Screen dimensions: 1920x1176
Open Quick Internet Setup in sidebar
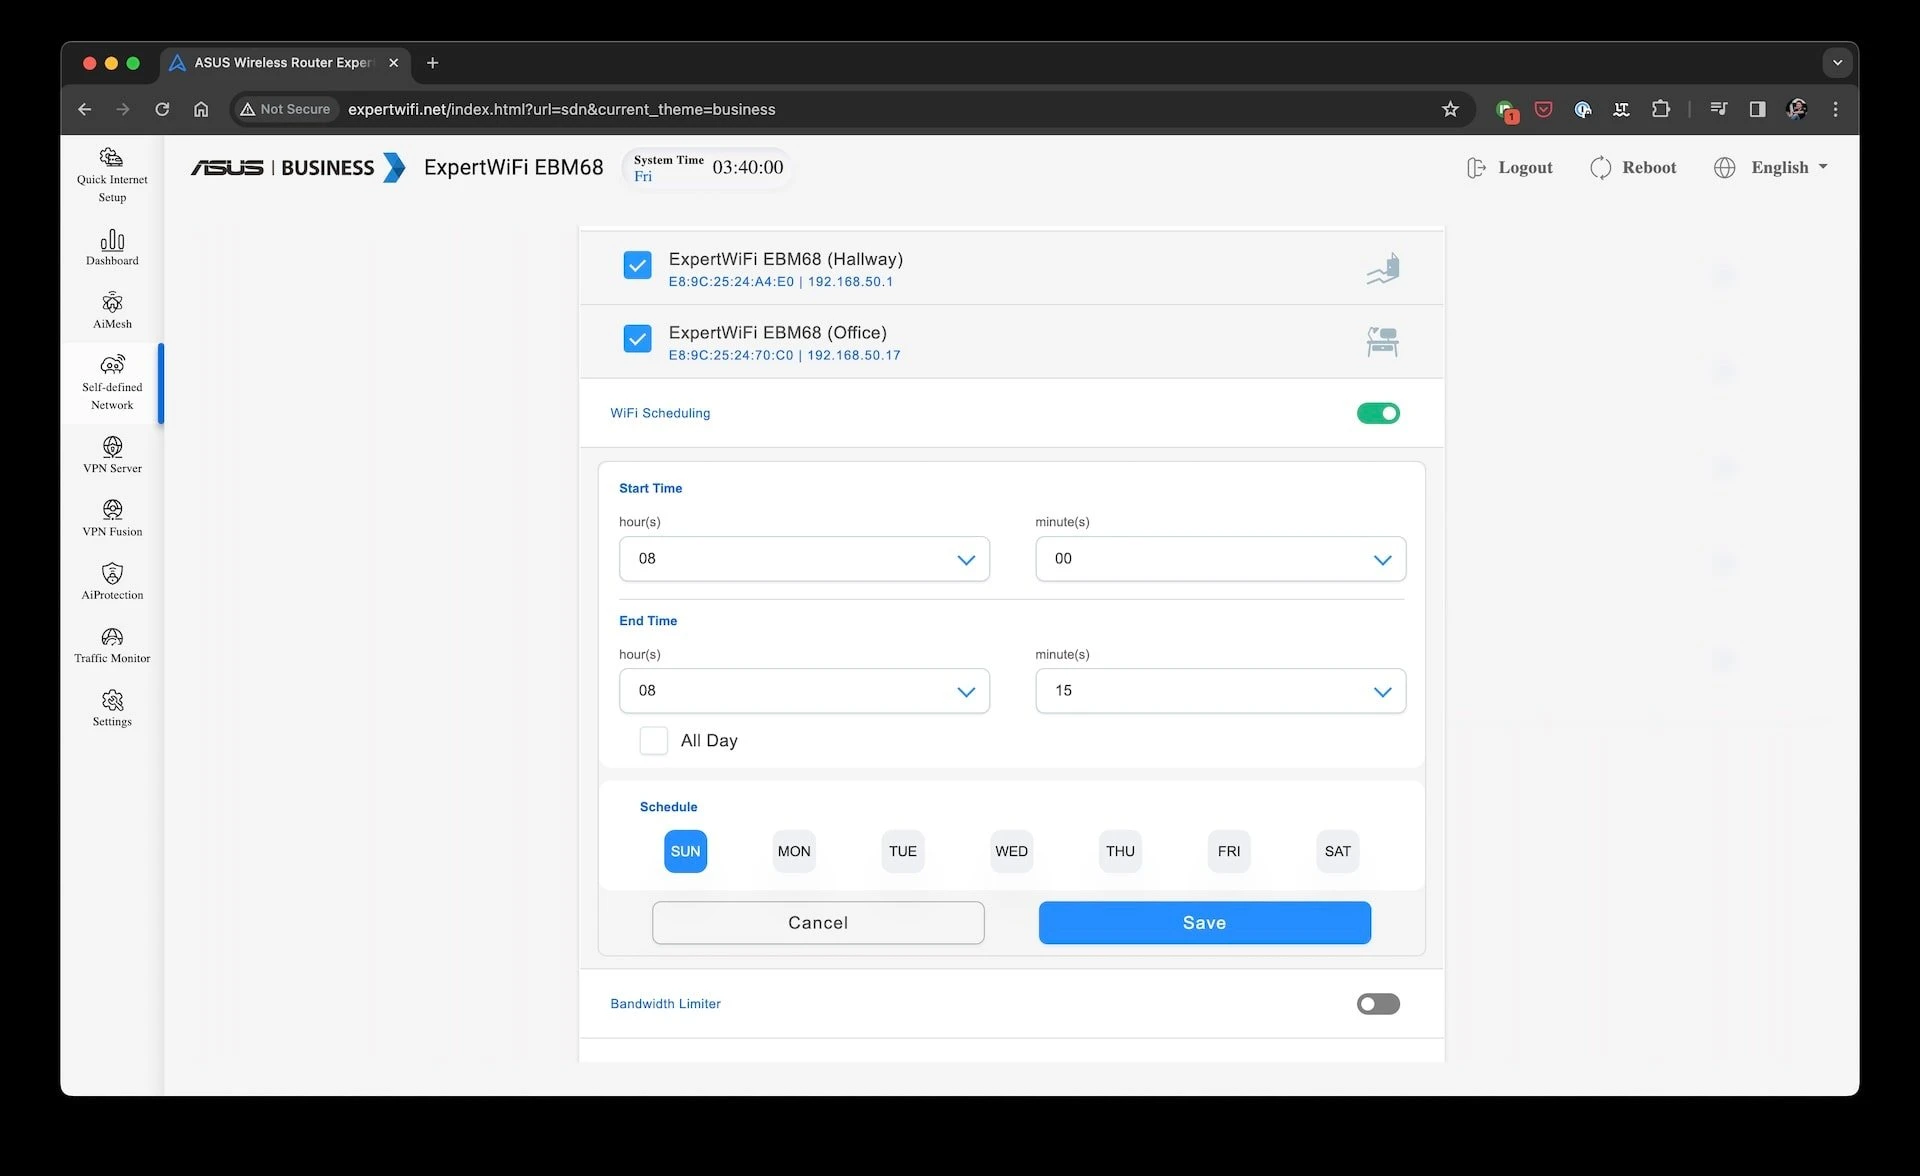point(112,175)
